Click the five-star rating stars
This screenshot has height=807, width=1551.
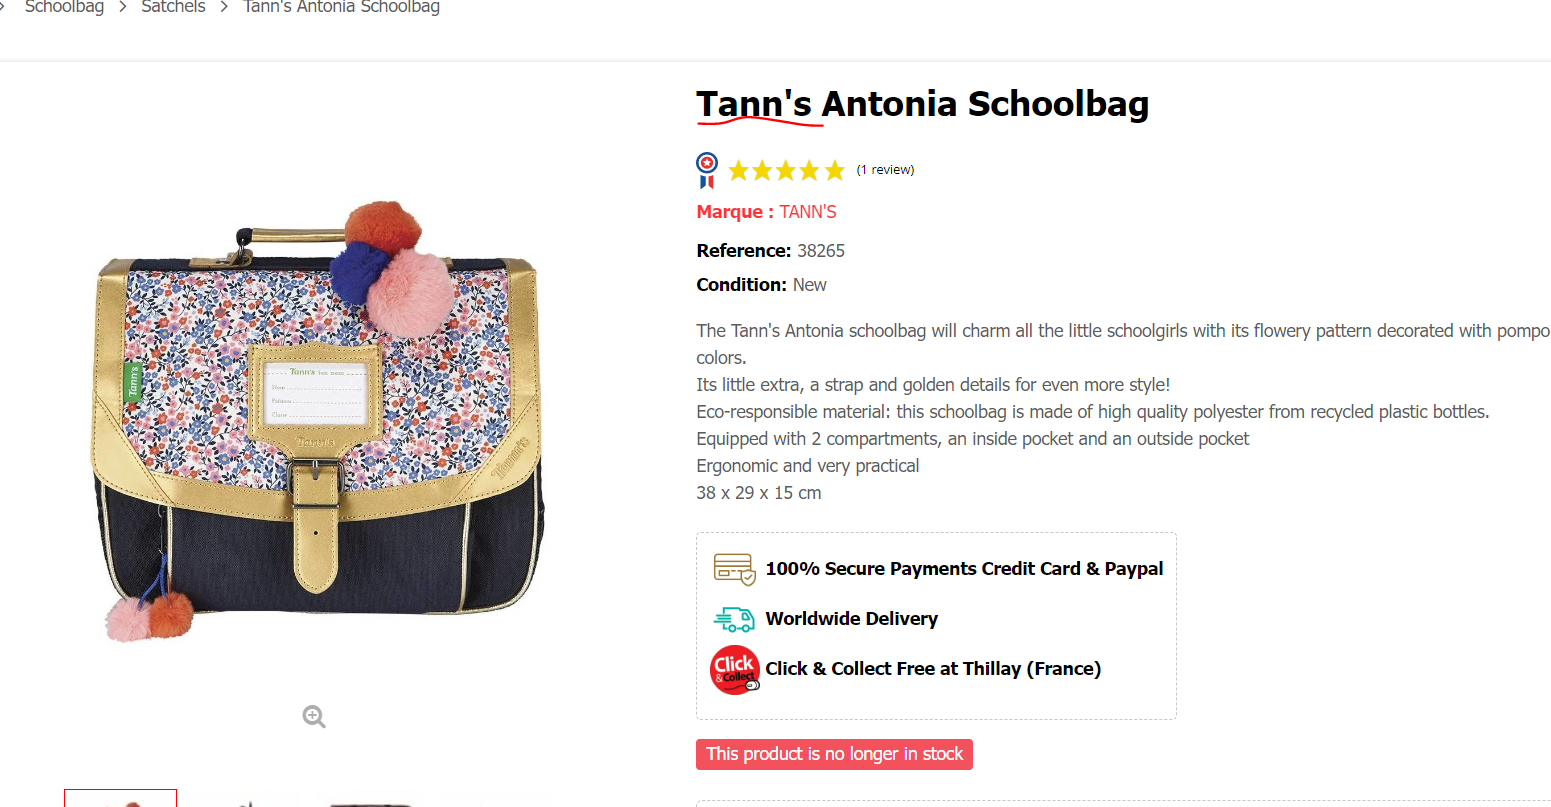point(786,170)
